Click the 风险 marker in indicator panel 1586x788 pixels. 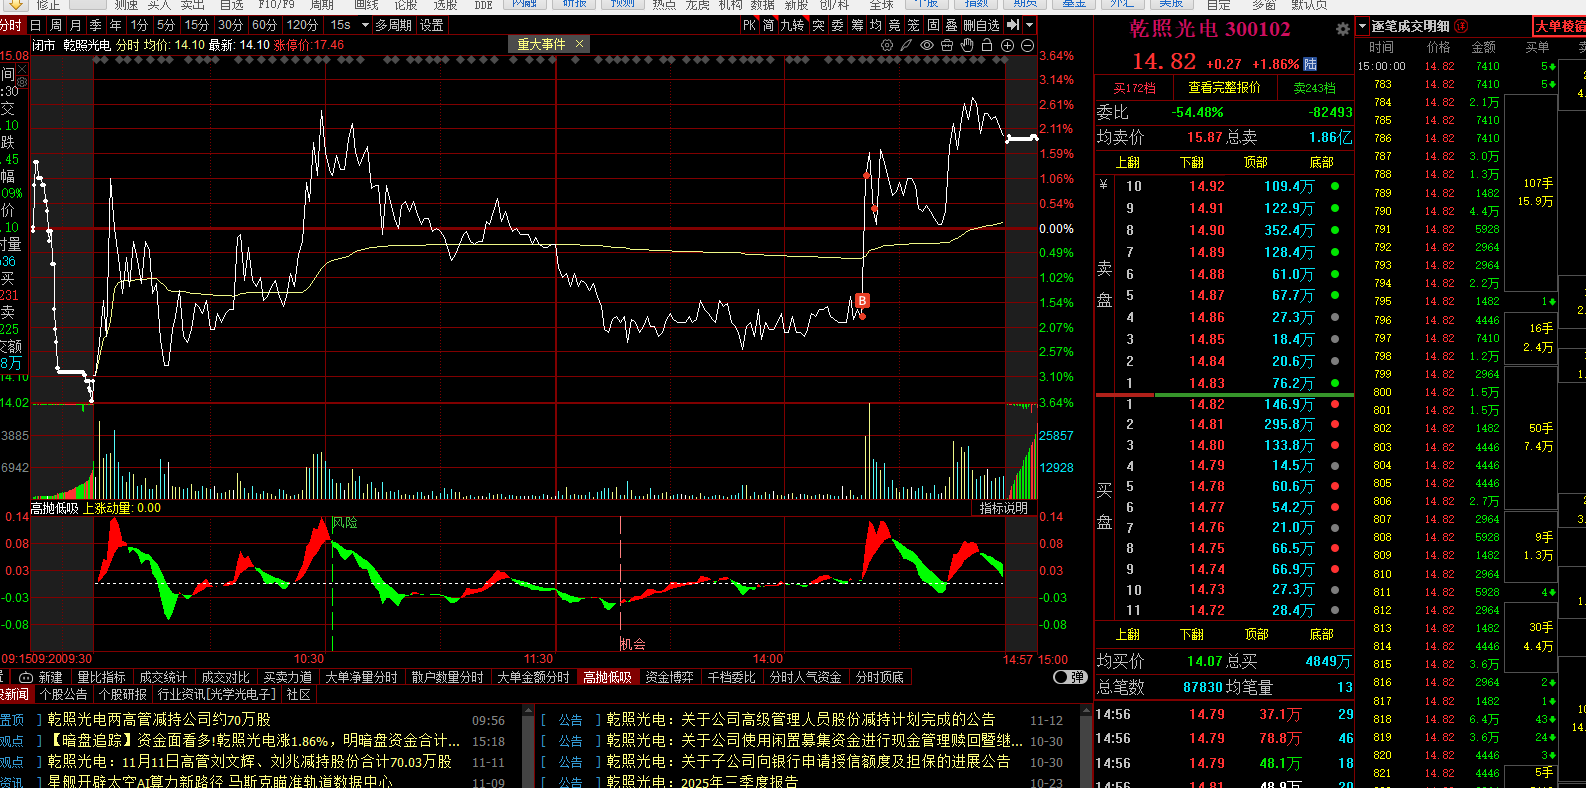345,522
